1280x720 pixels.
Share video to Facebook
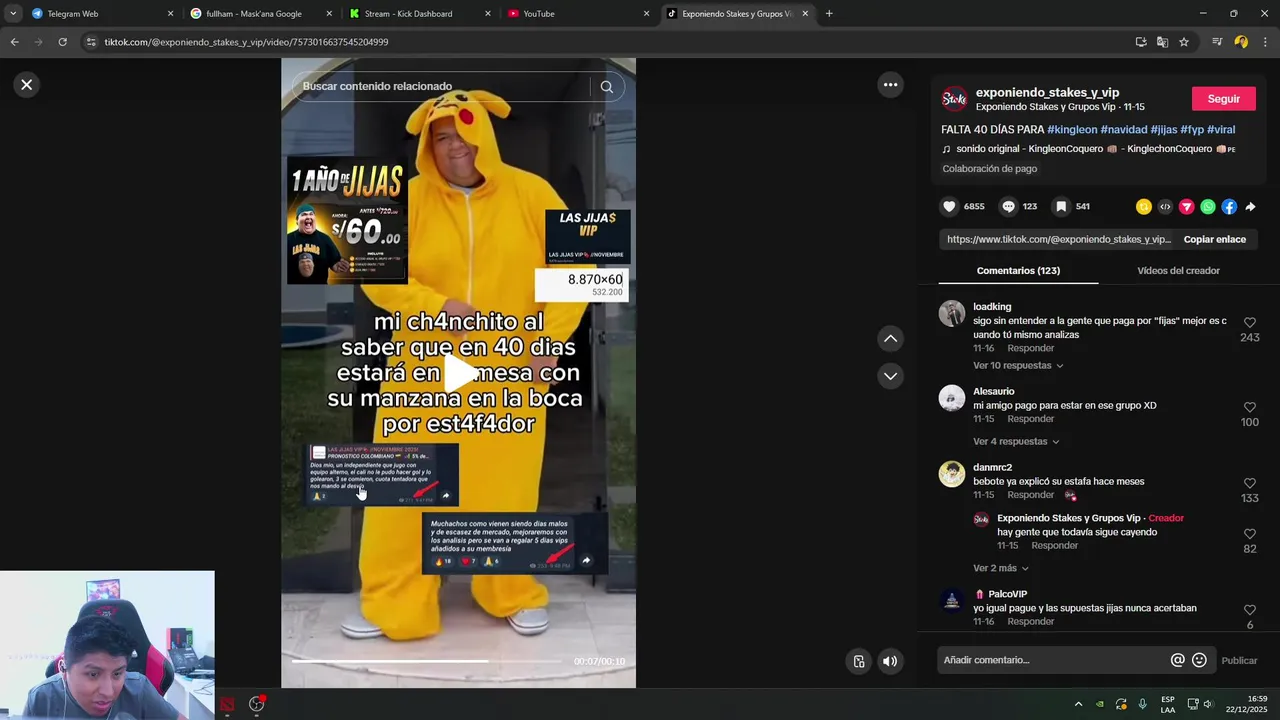click(x=1229, y=207)
